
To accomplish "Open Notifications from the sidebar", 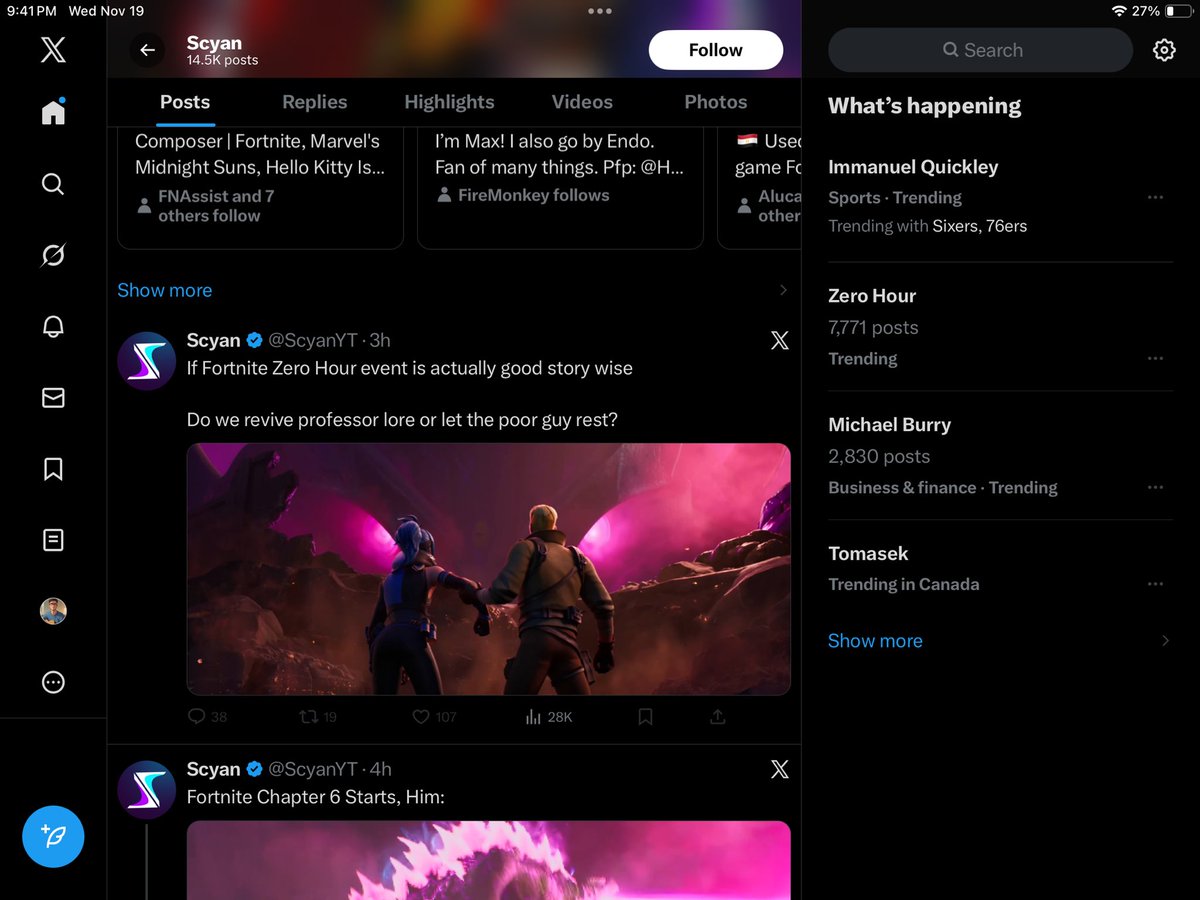I will [x=53, y=326].
